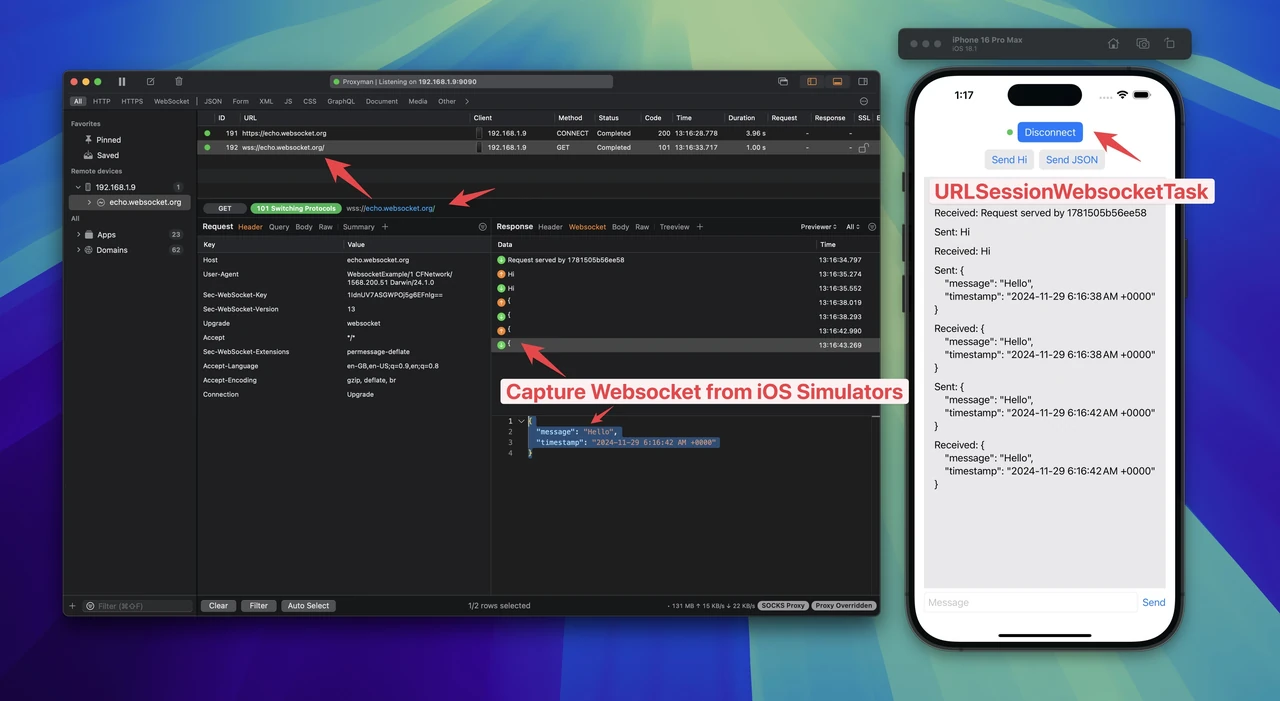Switch Request pane to Raw tab
This screenshot has width=1280, height=701.
click(x=326, y=227)
